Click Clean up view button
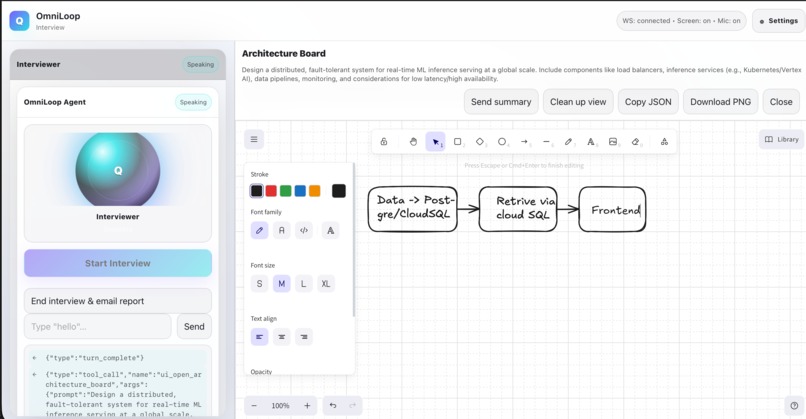Screen dimensions: 806x419 point(578,102)
